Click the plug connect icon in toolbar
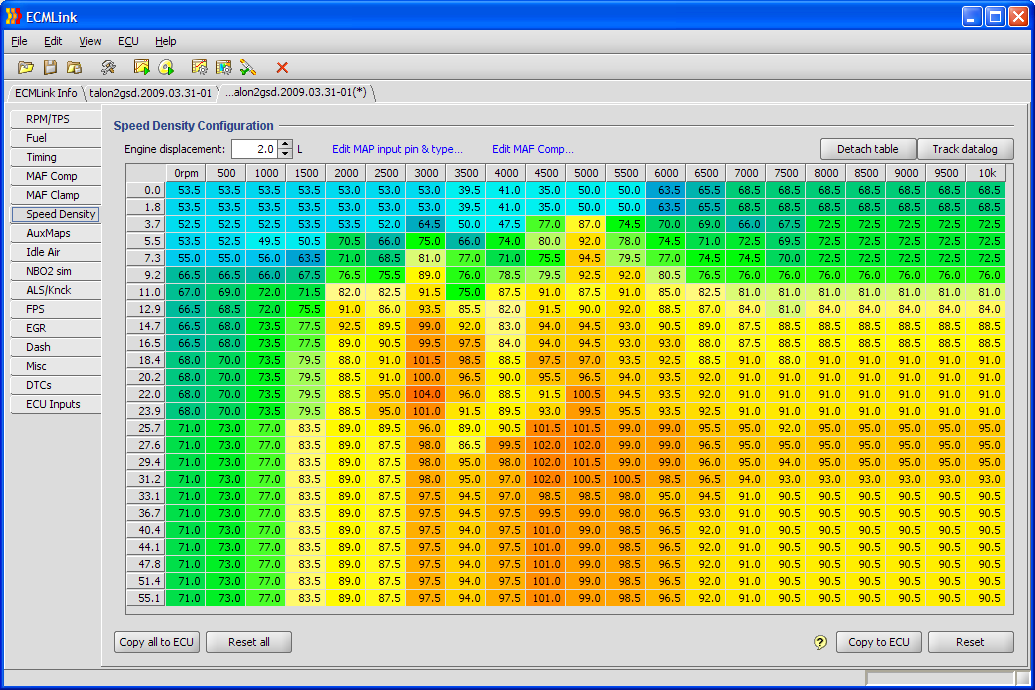Image resolution: width=1035 pixels, height=690 pixels. [x=248, y=67]
